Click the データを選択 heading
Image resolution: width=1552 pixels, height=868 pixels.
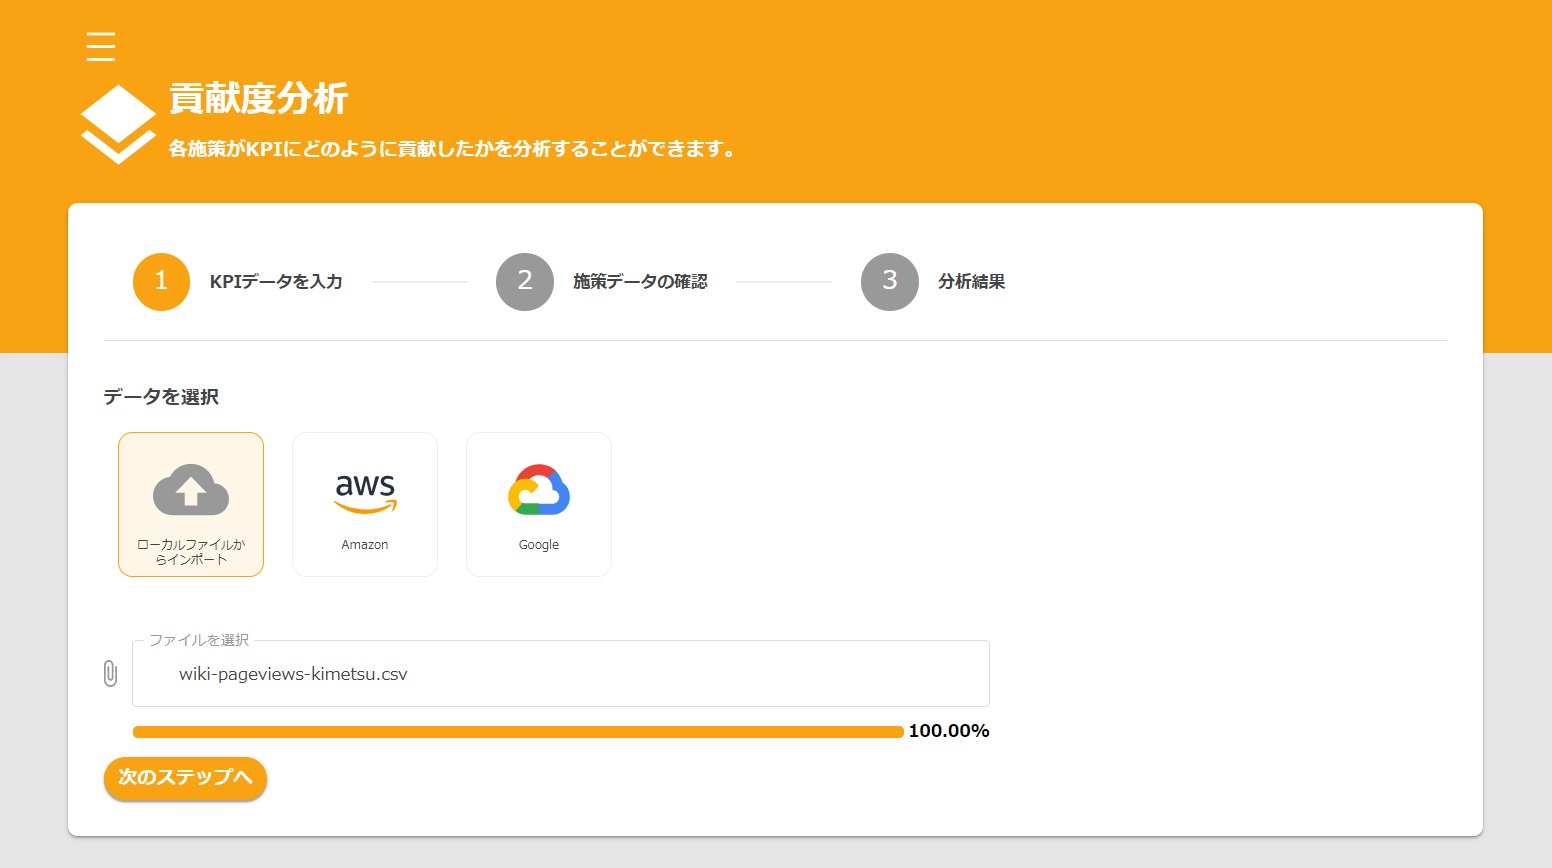(x=161, y=397)
